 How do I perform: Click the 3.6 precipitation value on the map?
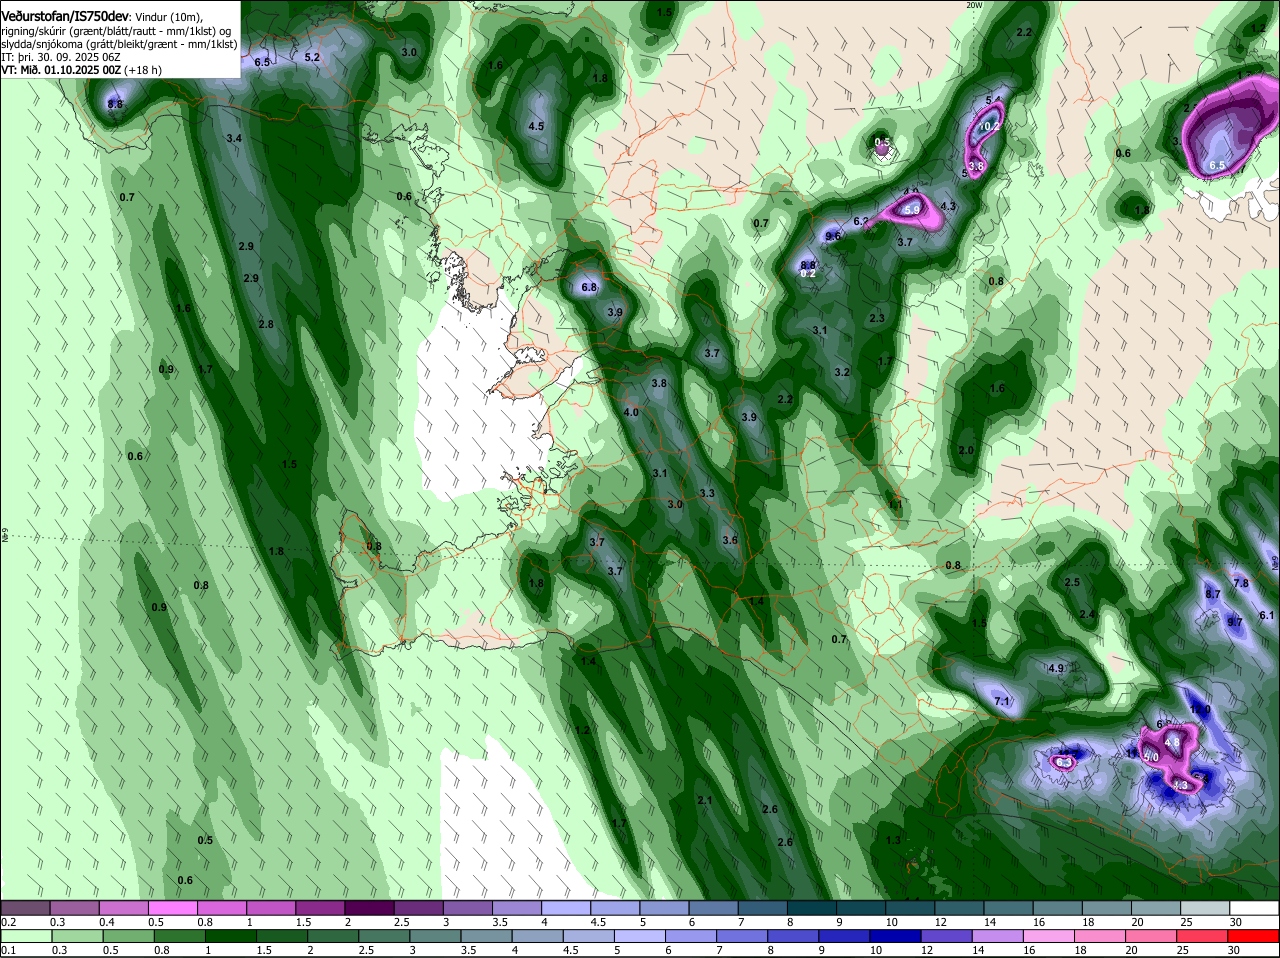click(730, 541)
